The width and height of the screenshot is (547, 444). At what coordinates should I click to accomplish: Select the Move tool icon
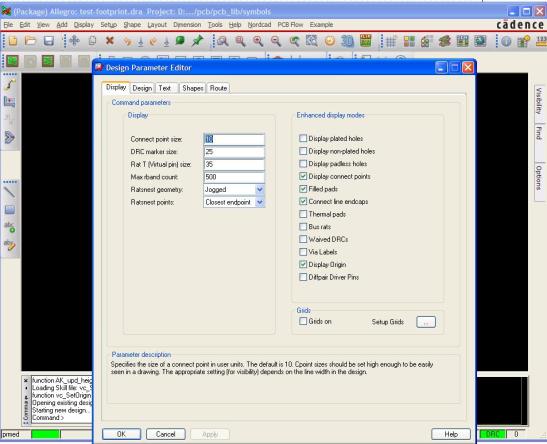point(74,41)
